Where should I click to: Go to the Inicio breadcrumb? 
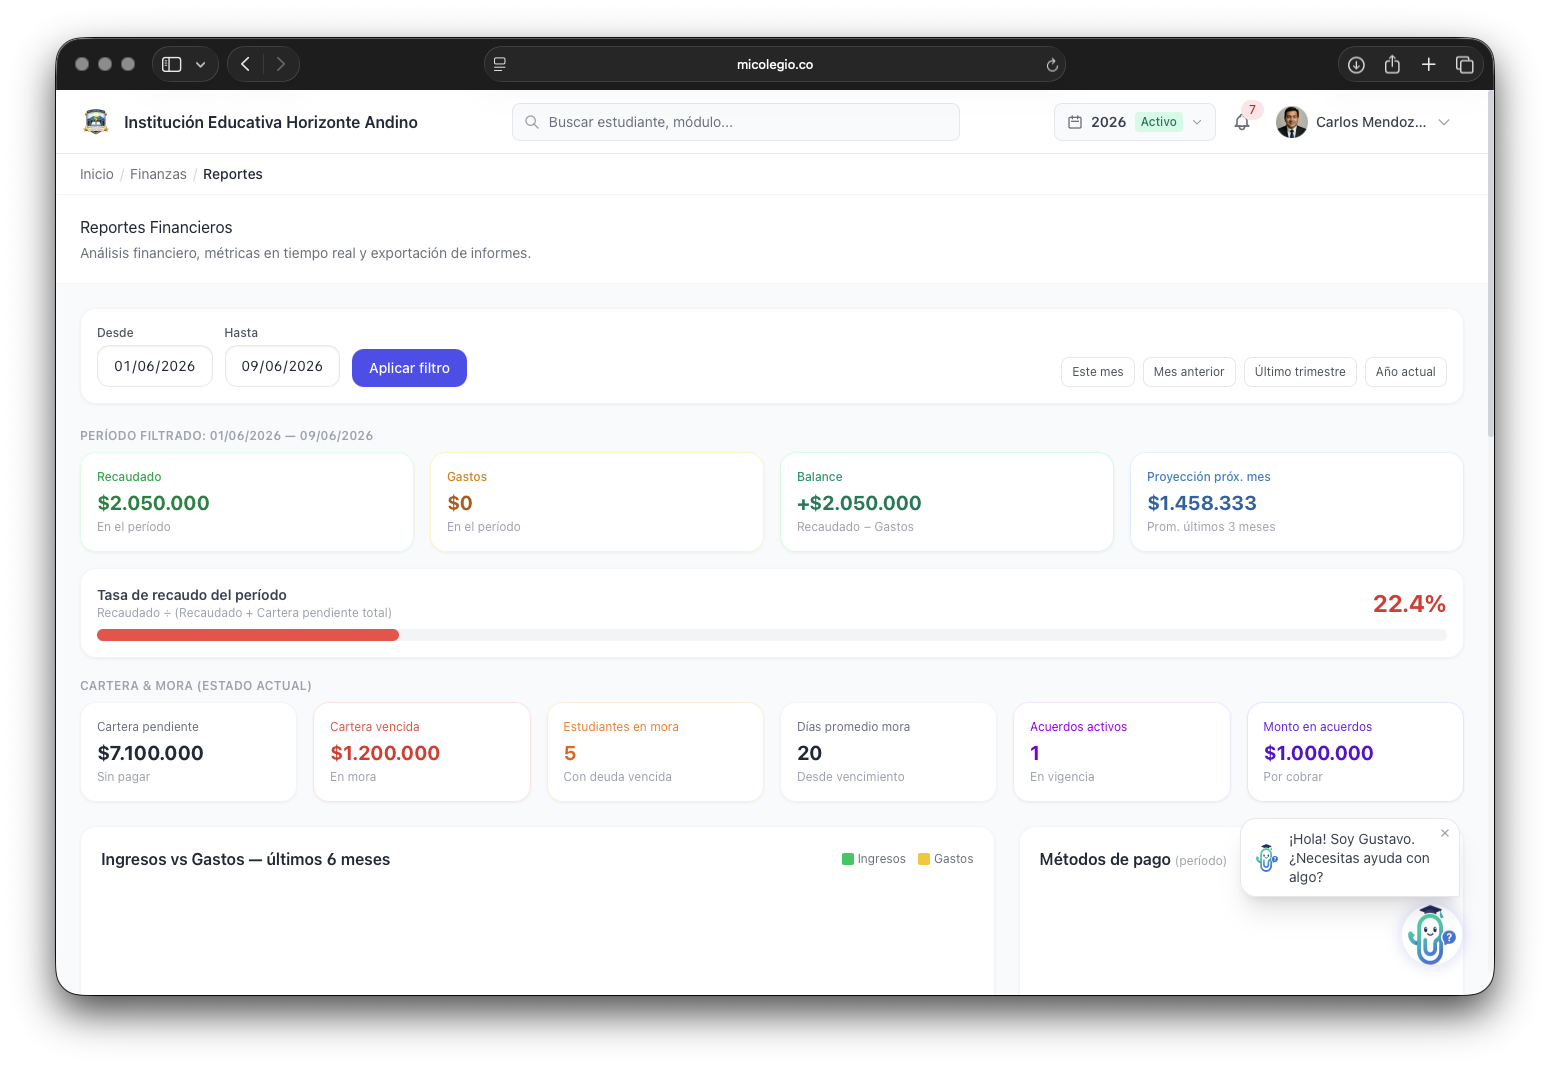[97, 174]
